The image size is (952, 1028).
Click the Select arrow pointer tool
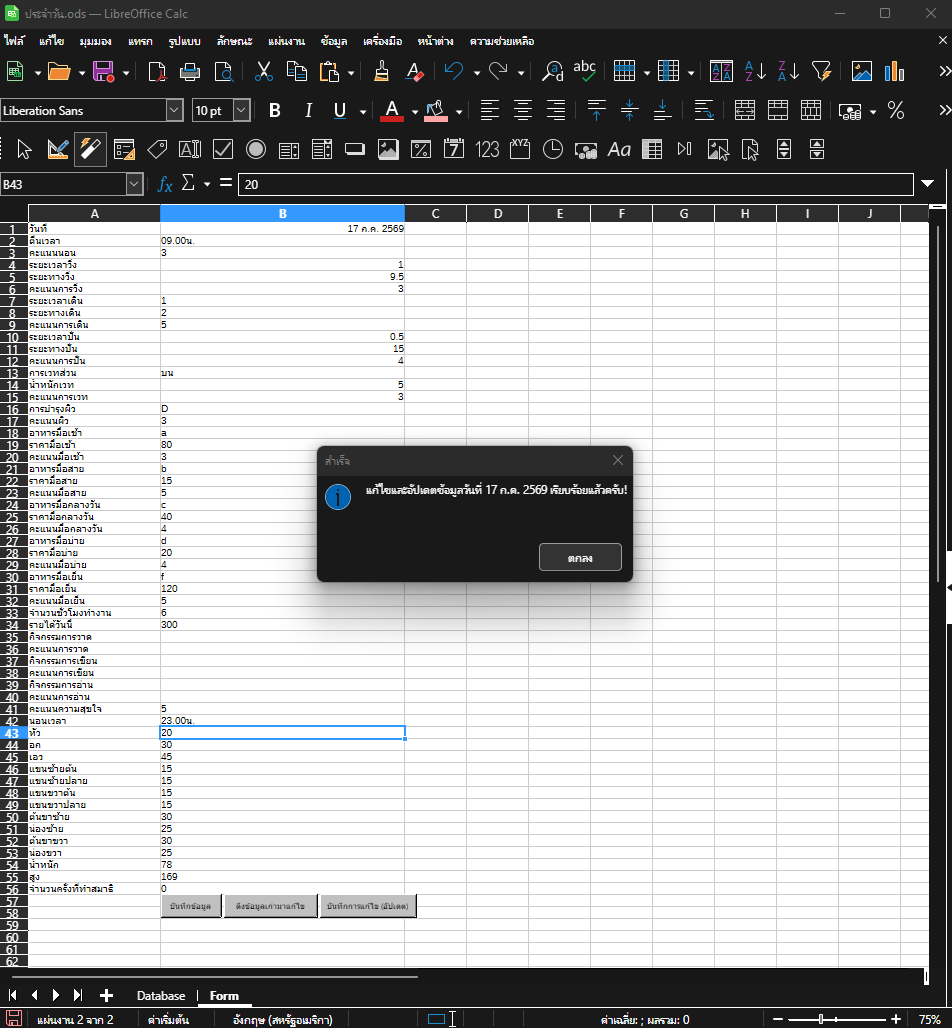point(24,150)
